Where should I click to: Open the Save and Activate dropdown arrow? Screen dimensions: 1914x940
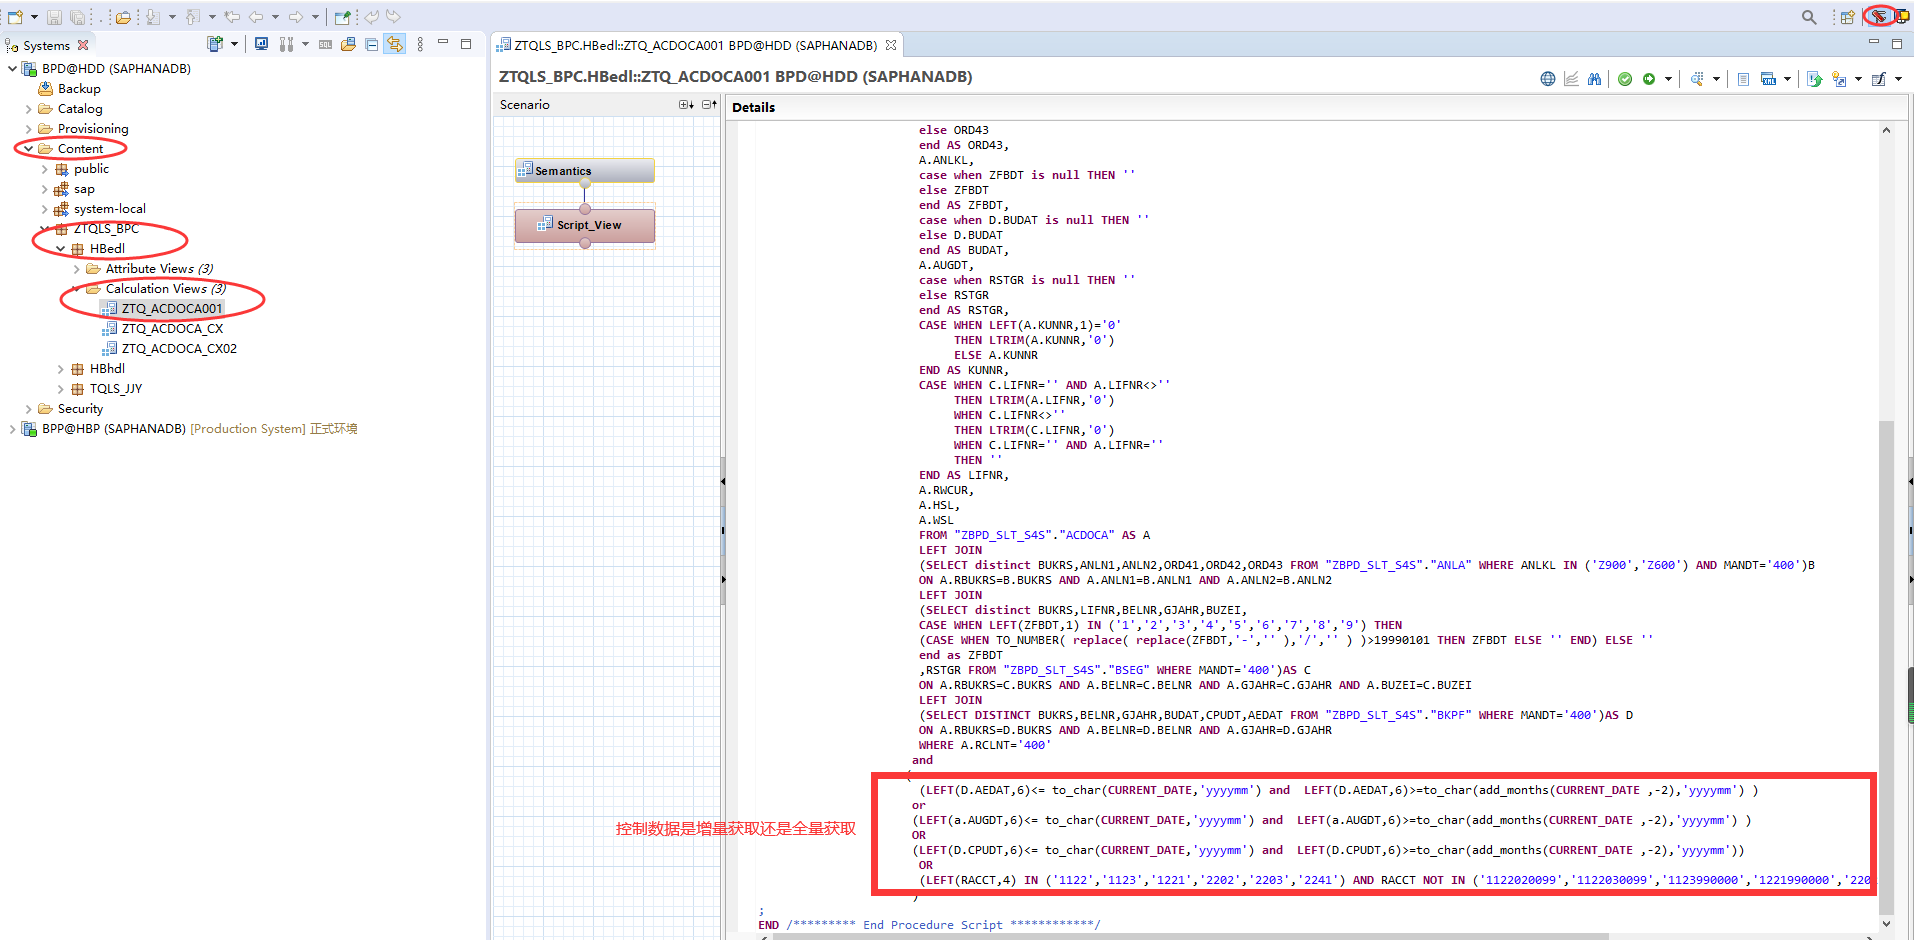pos(1668,79)
